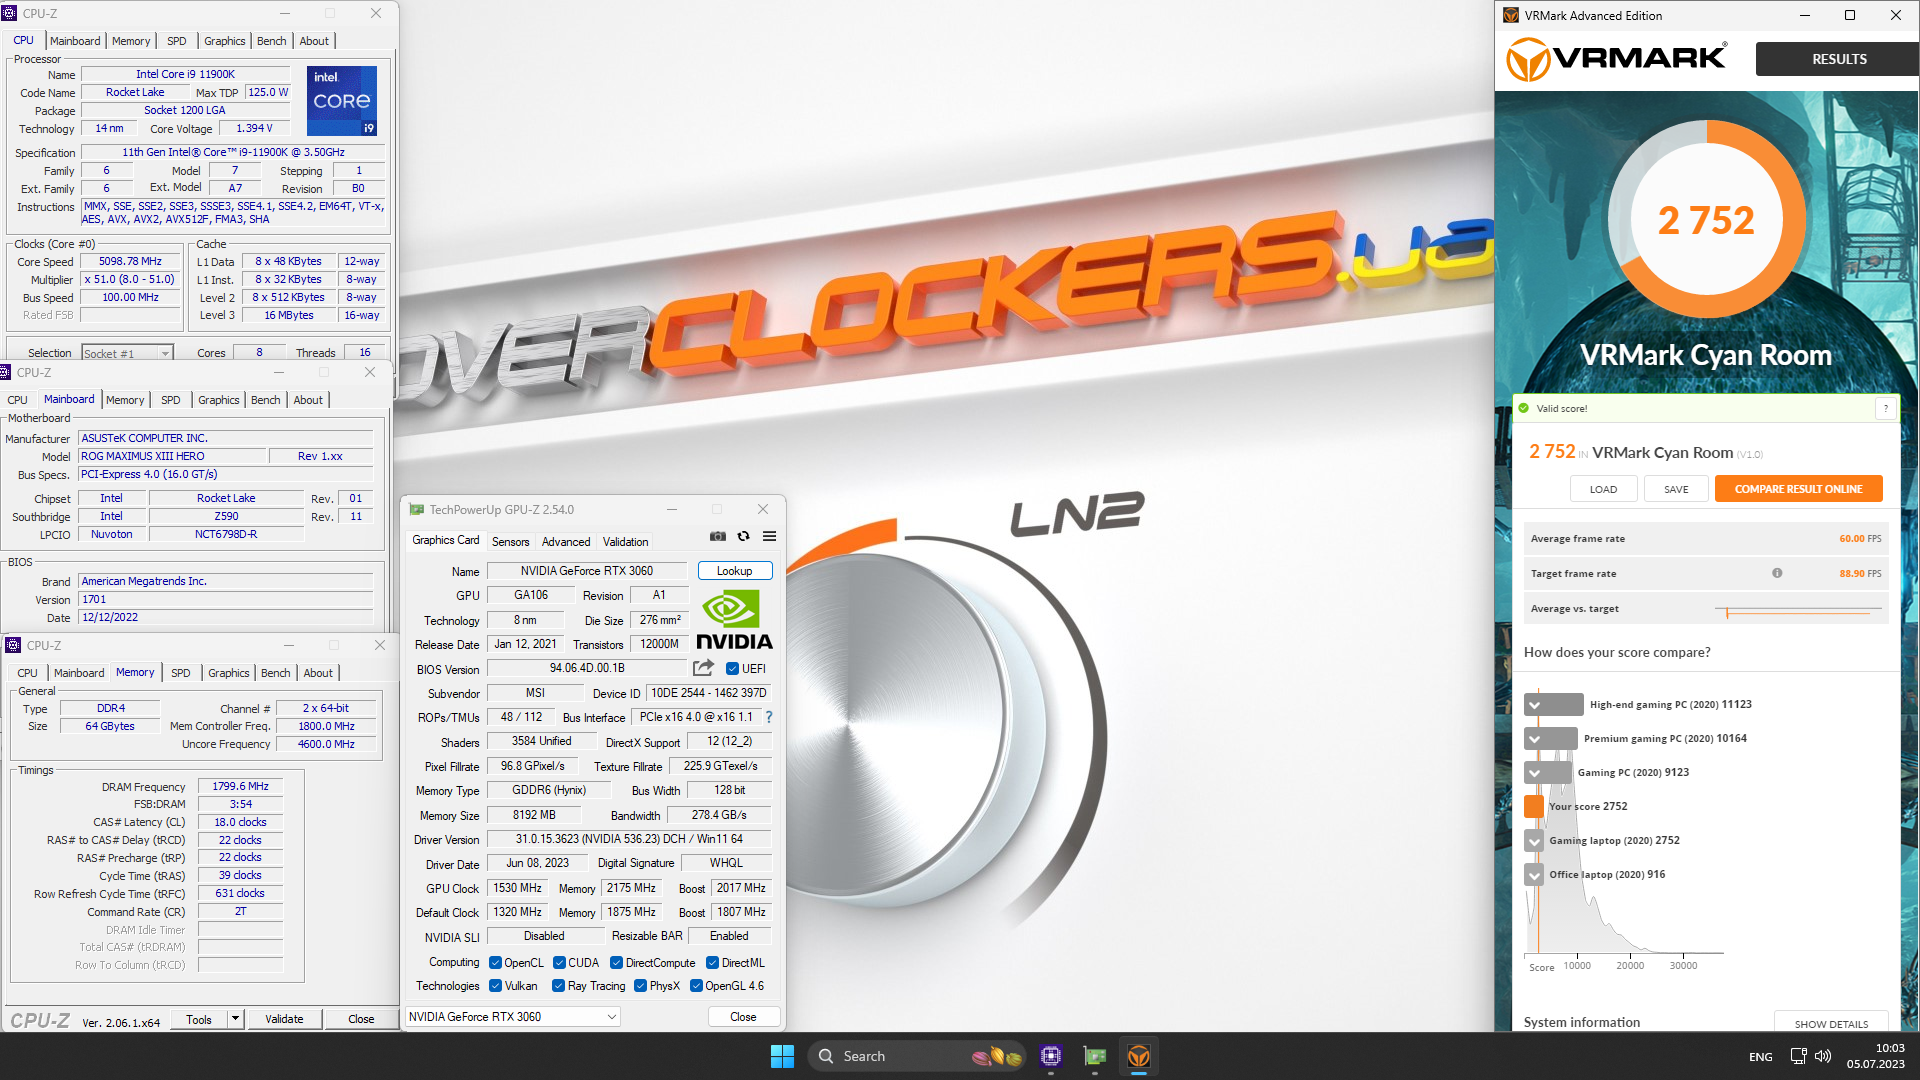Toggle the DirectML checkbox
The image size is (1920, 1080).
click(x=712, y=963)
